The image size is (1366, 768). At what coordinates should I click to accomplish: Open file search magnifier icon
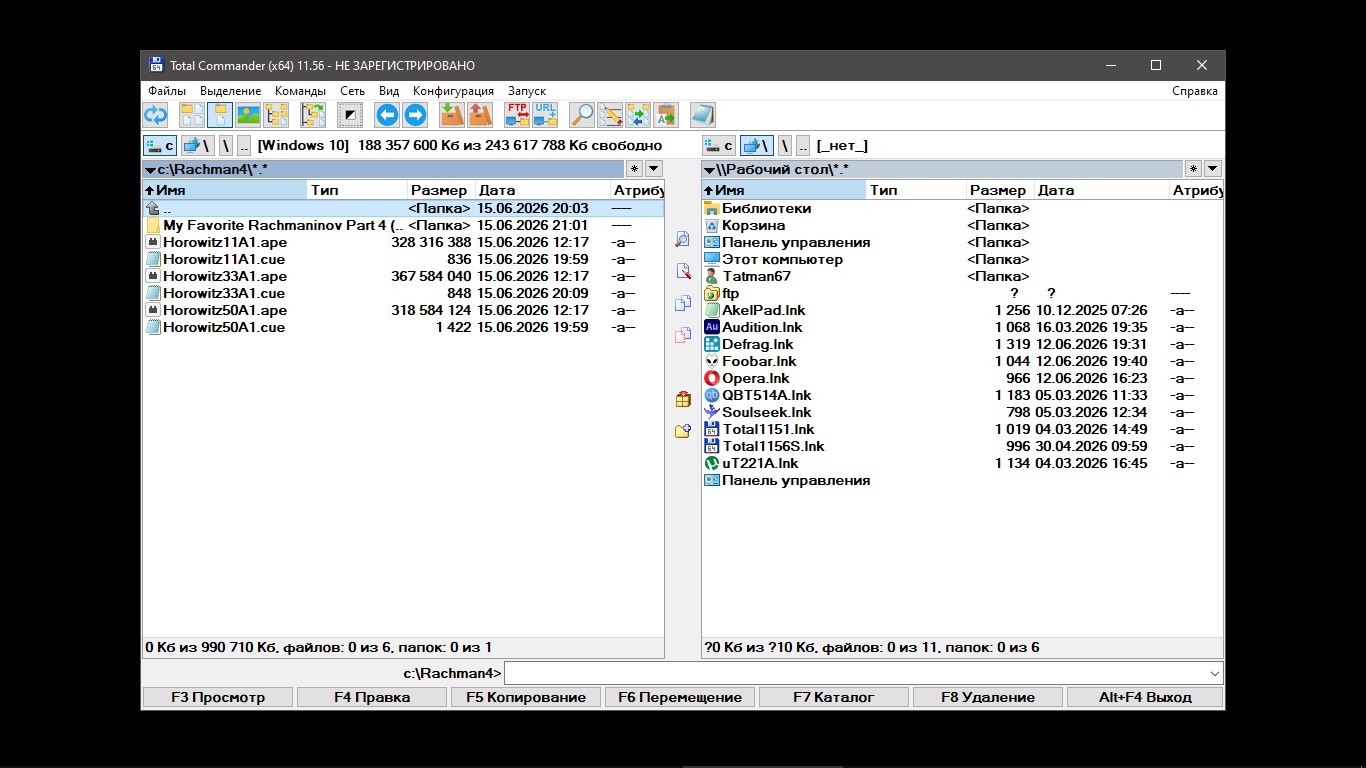pos(582,115)
